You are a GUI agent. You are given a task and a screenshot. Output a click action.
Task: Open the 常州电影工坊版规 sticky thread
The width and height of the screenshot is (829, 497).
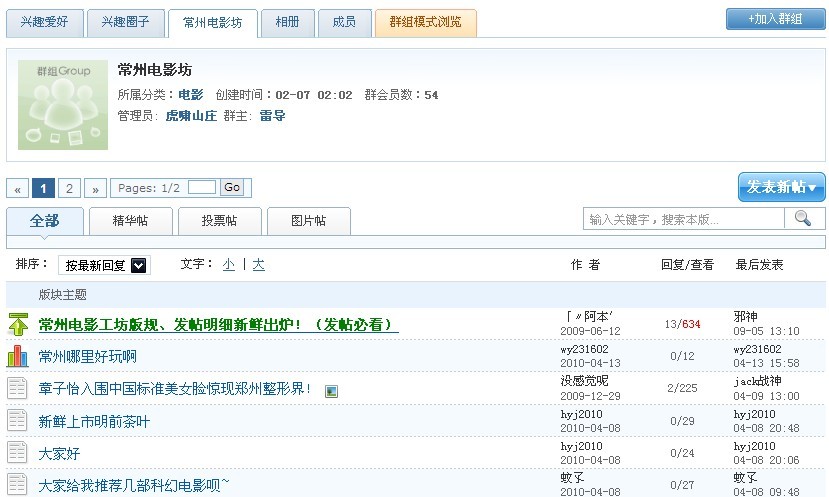pos(218,325)
